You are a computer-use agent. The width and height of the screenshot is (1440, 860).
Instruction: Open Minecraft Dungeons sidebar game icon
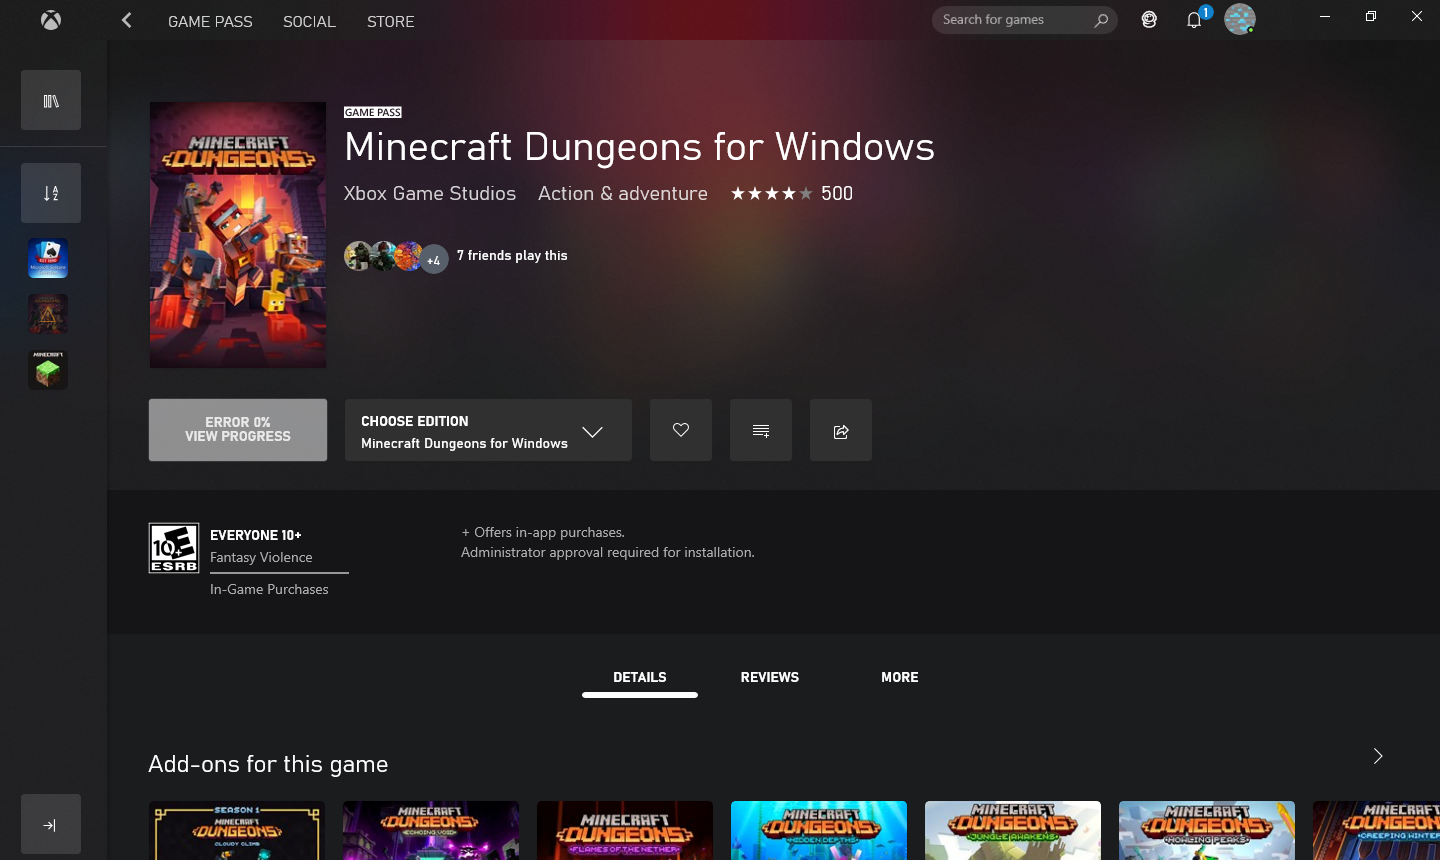point(48,314)
